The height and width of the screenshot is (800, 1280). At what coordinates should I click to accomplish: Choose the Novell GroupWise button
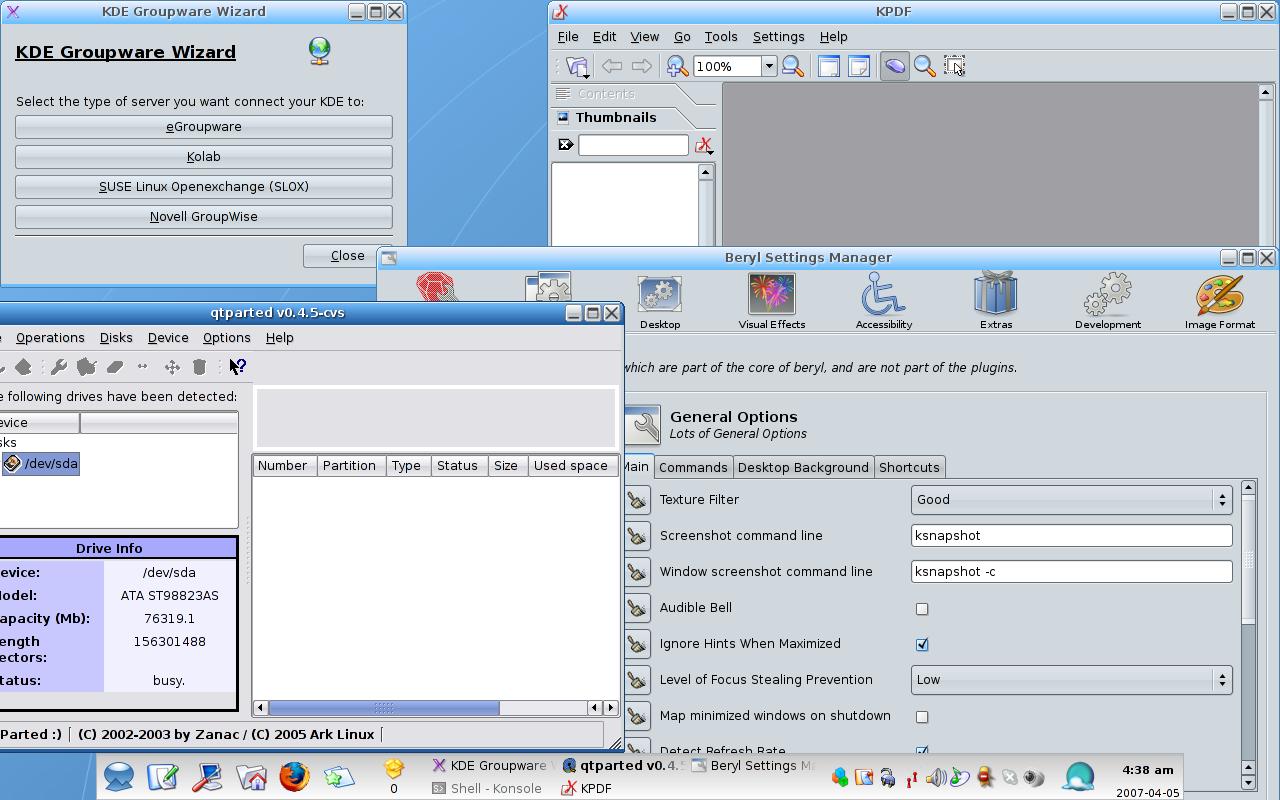[204, 217]
